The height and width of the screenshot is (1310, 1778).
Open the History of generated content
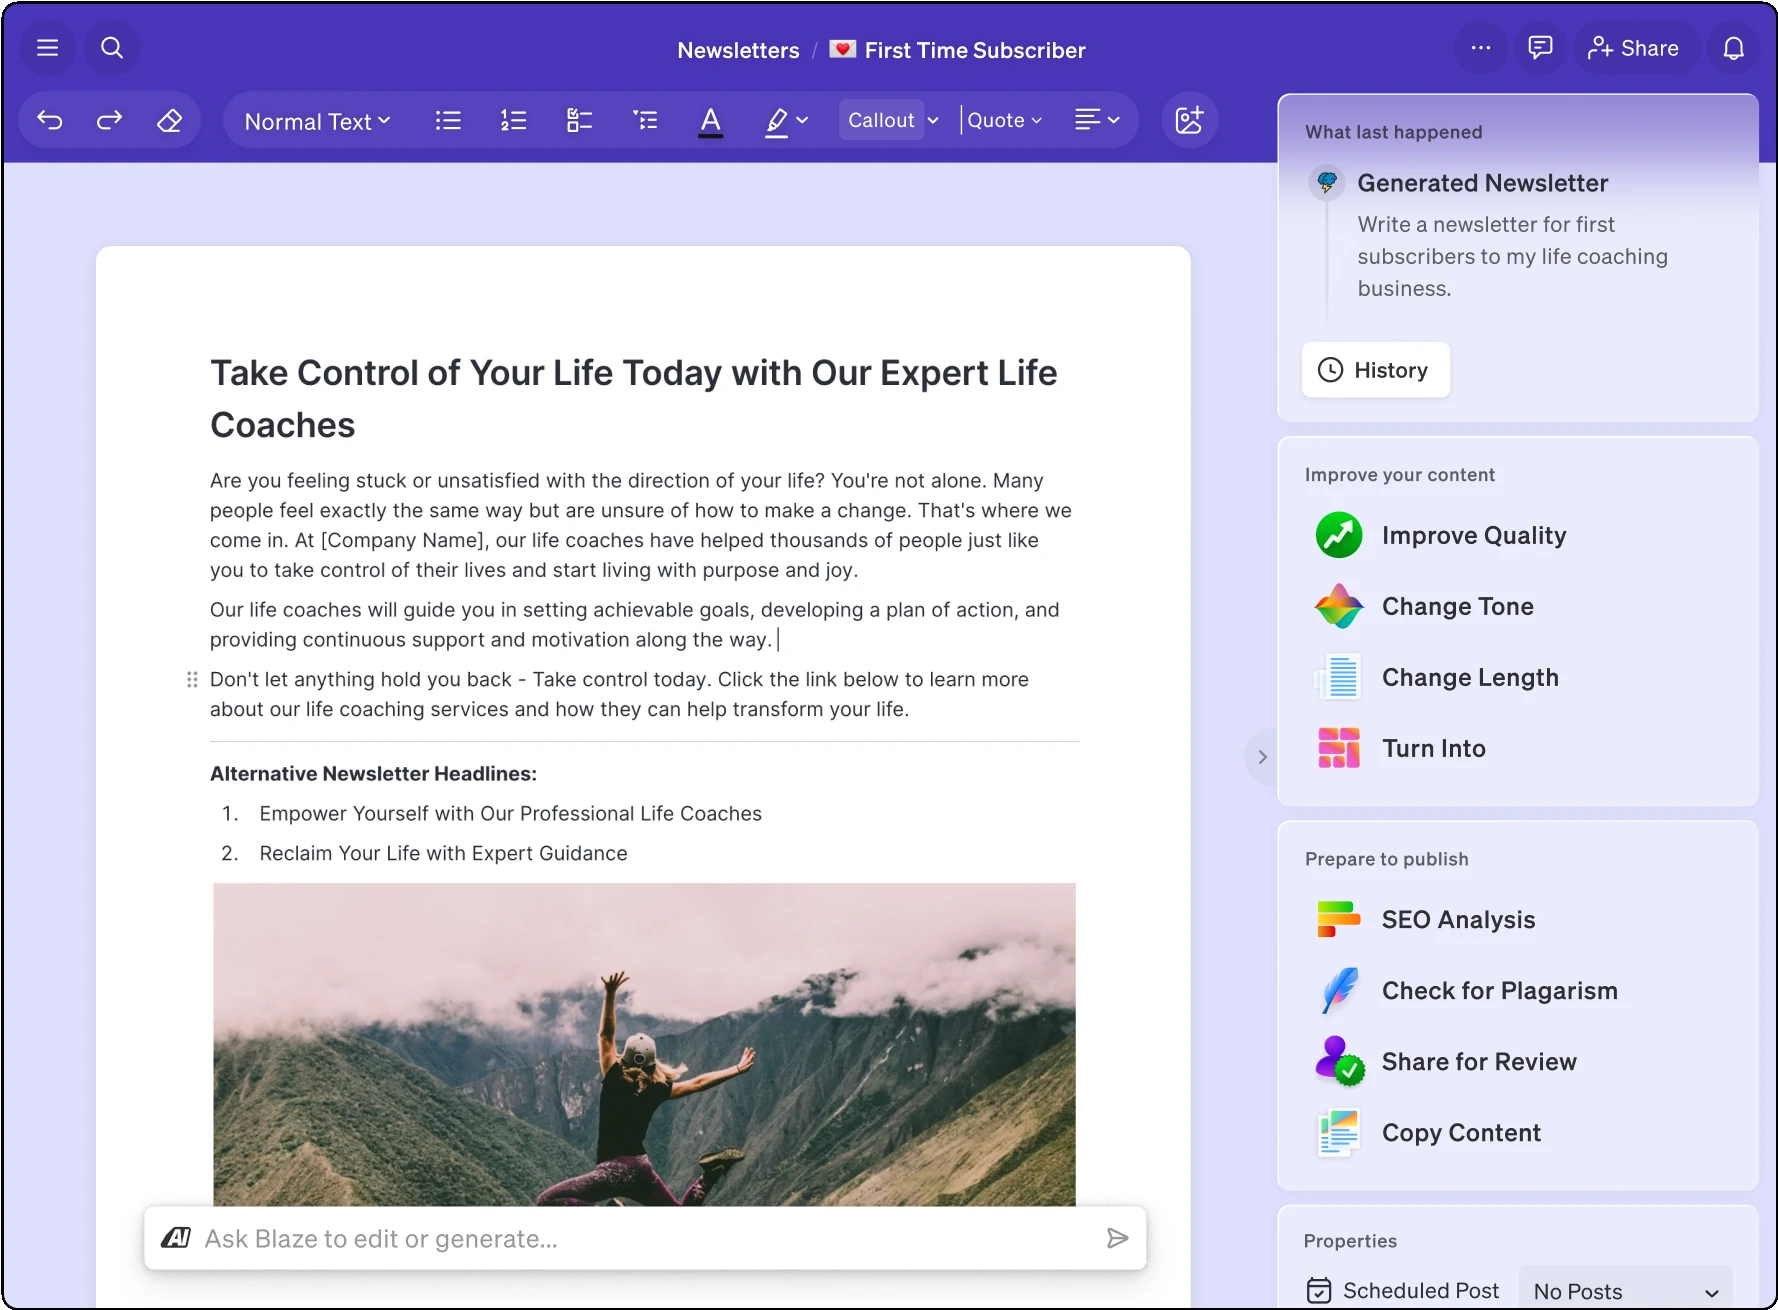coord(1375,370)
